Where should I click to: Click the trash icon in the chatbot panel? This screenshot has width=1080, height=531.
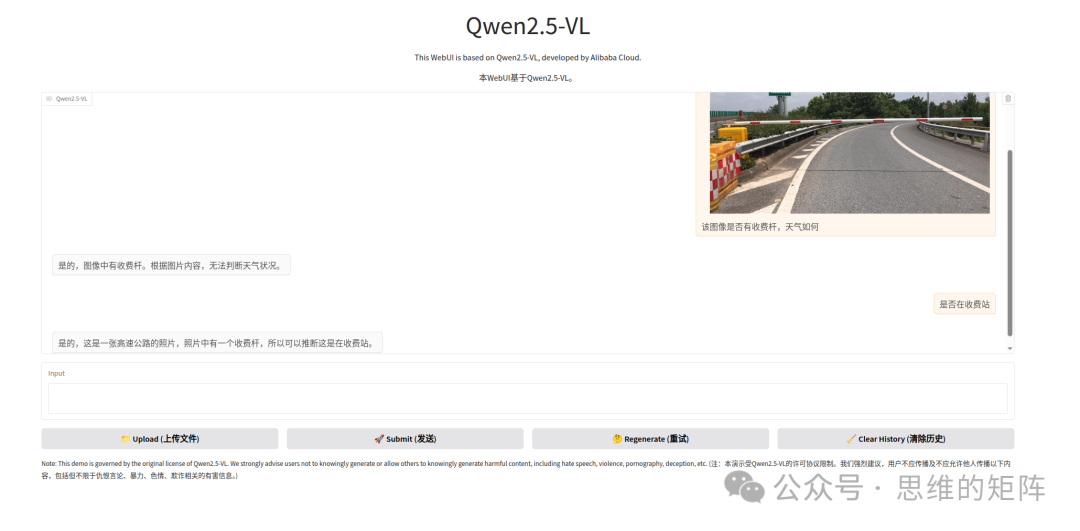click(1008, 98)
